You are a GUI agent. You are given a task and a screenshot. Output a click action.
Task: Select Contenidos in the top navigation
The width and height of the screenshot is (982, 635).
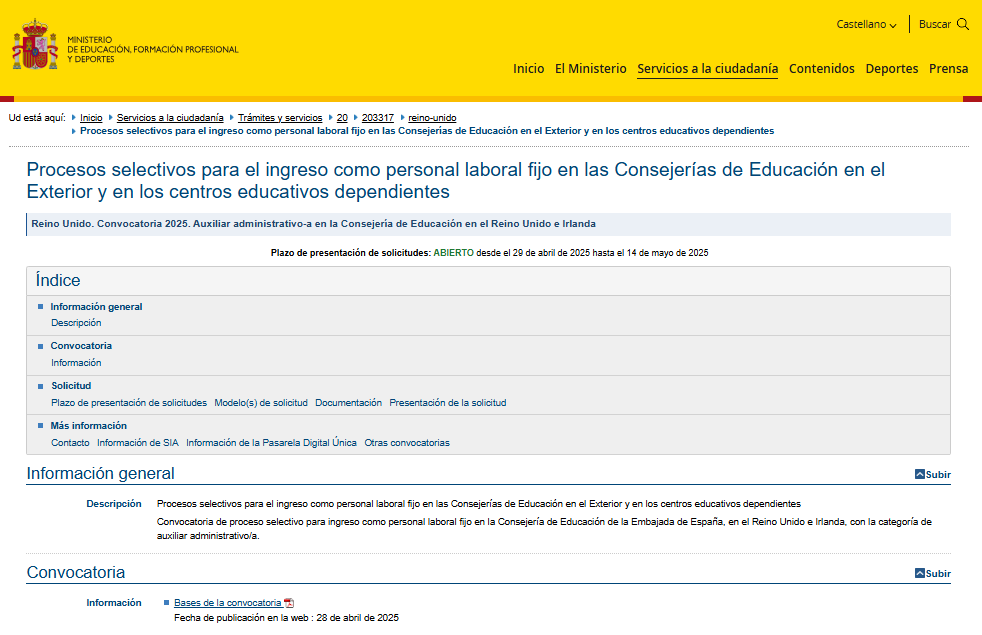(x=822, y=69)
